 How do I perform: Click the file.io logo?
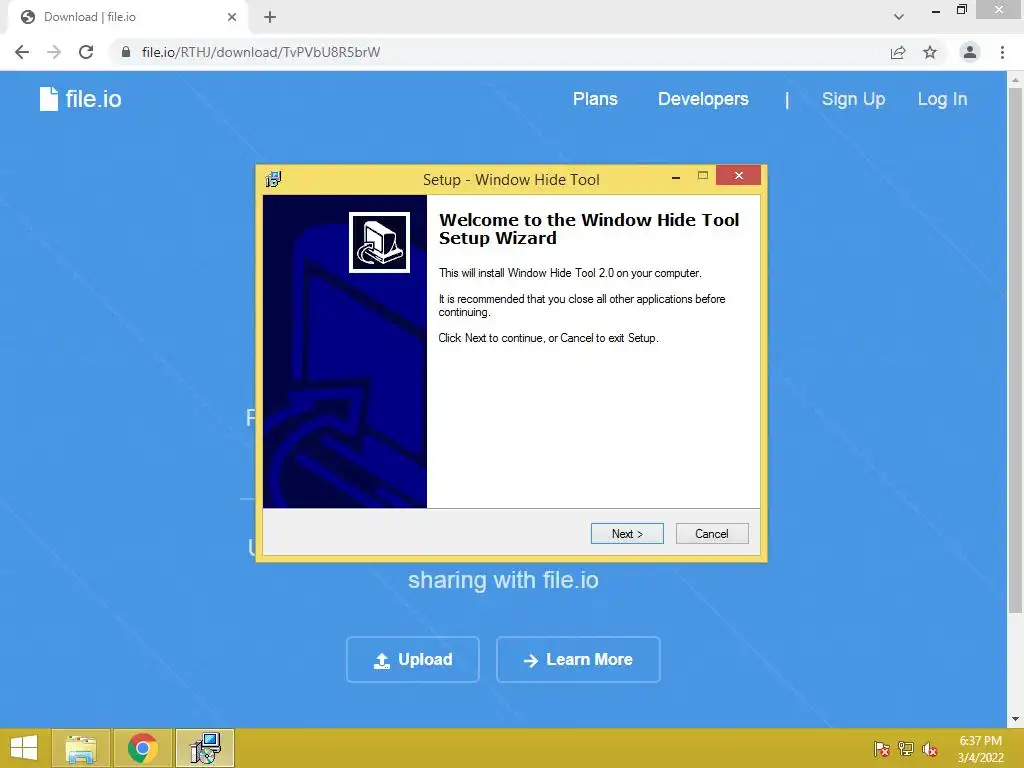[x=80, y=99]
